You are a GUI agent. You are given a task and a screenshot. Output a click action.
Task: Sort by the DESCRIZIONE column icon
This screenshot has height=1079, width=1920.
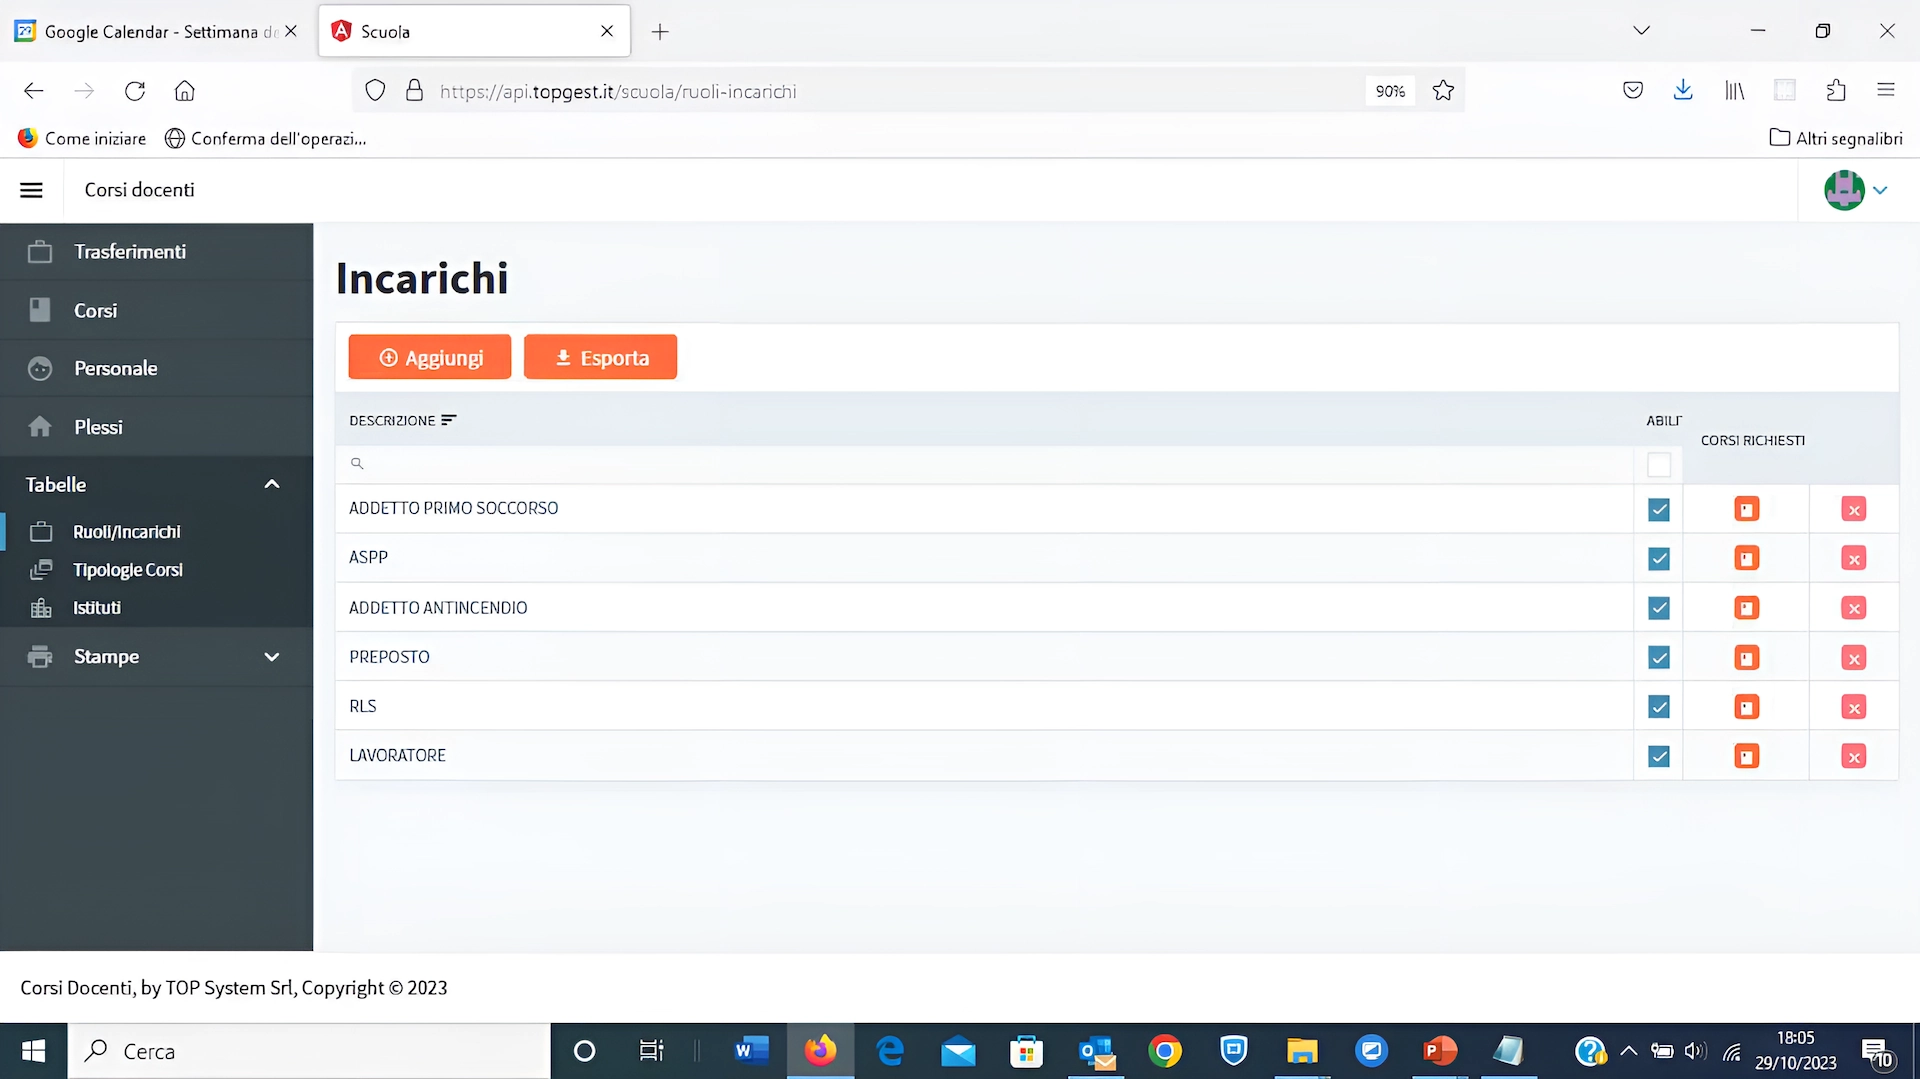pos(448,420)
